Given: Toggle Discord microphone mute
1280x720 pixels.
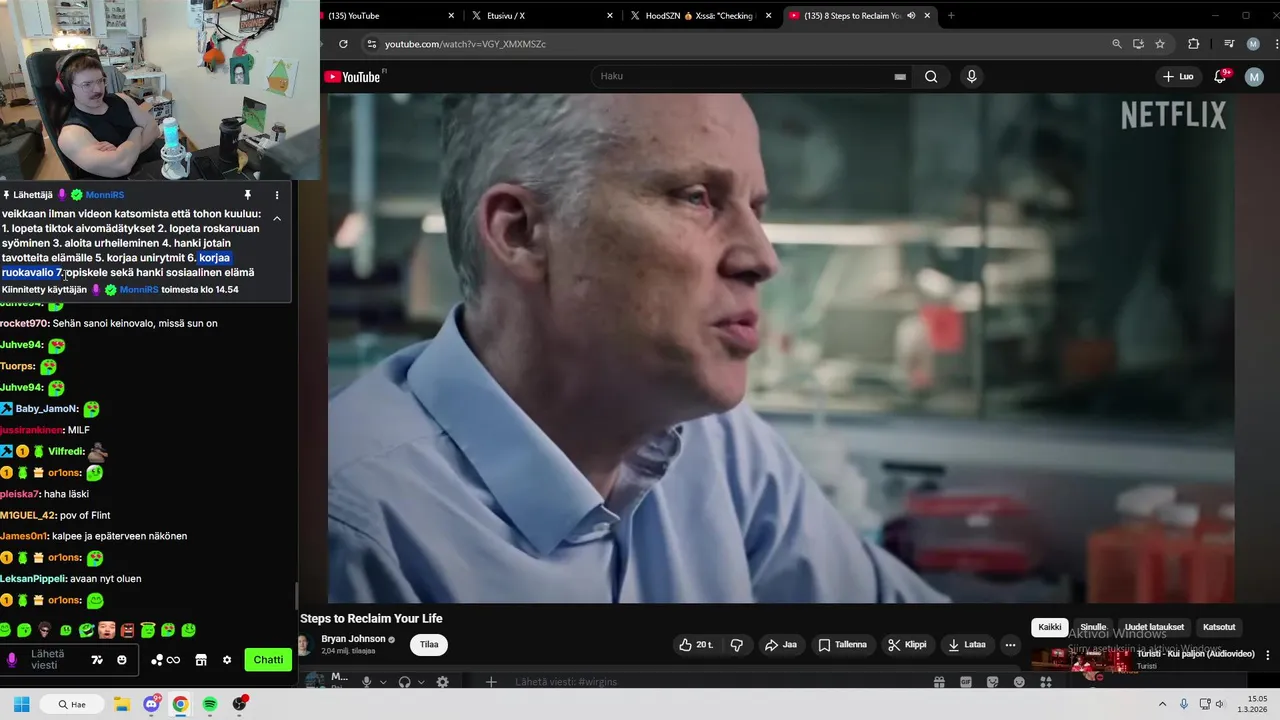Looking at the screenshot, I should click(366, 682).
